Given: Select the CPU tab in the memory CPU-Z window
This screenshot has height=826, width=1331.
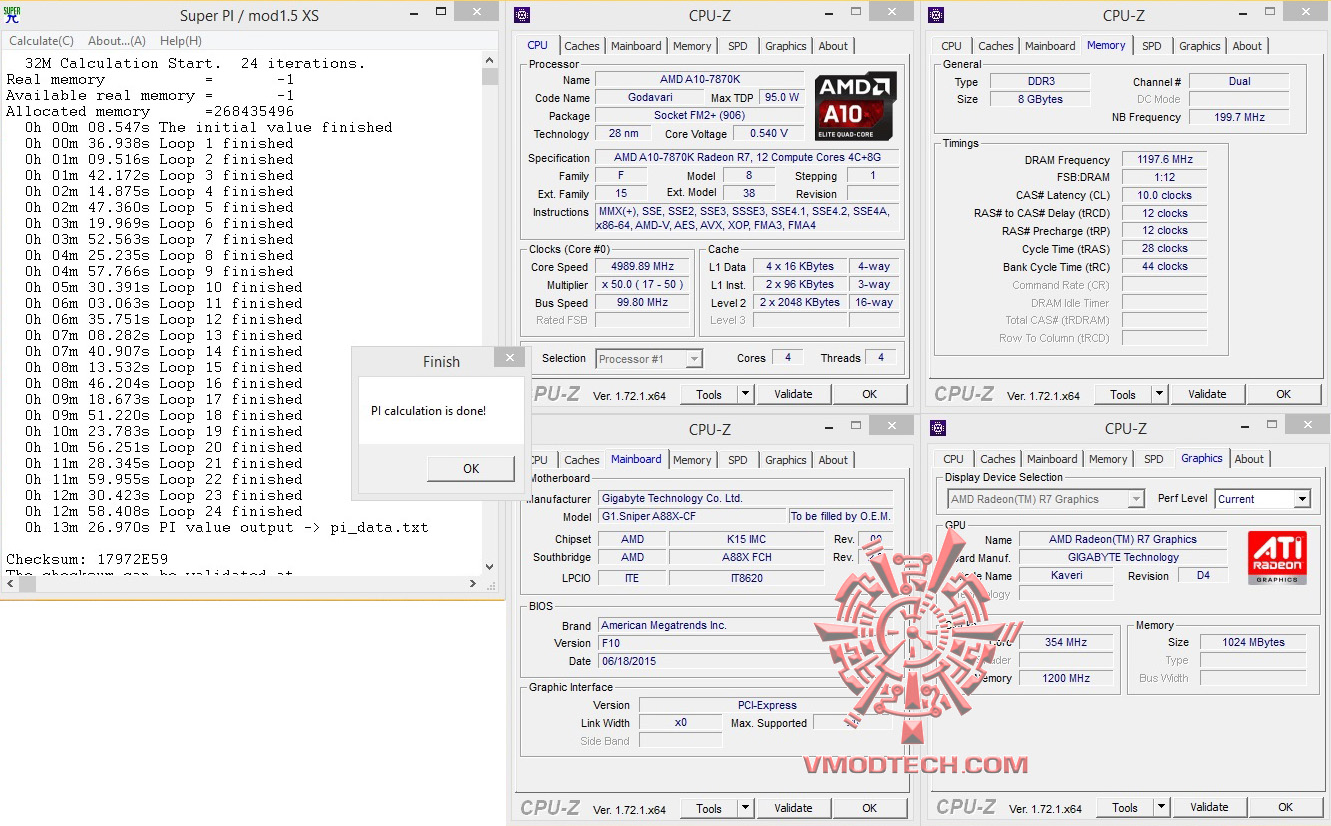Looking at the screenshot, I should point(952,46).
